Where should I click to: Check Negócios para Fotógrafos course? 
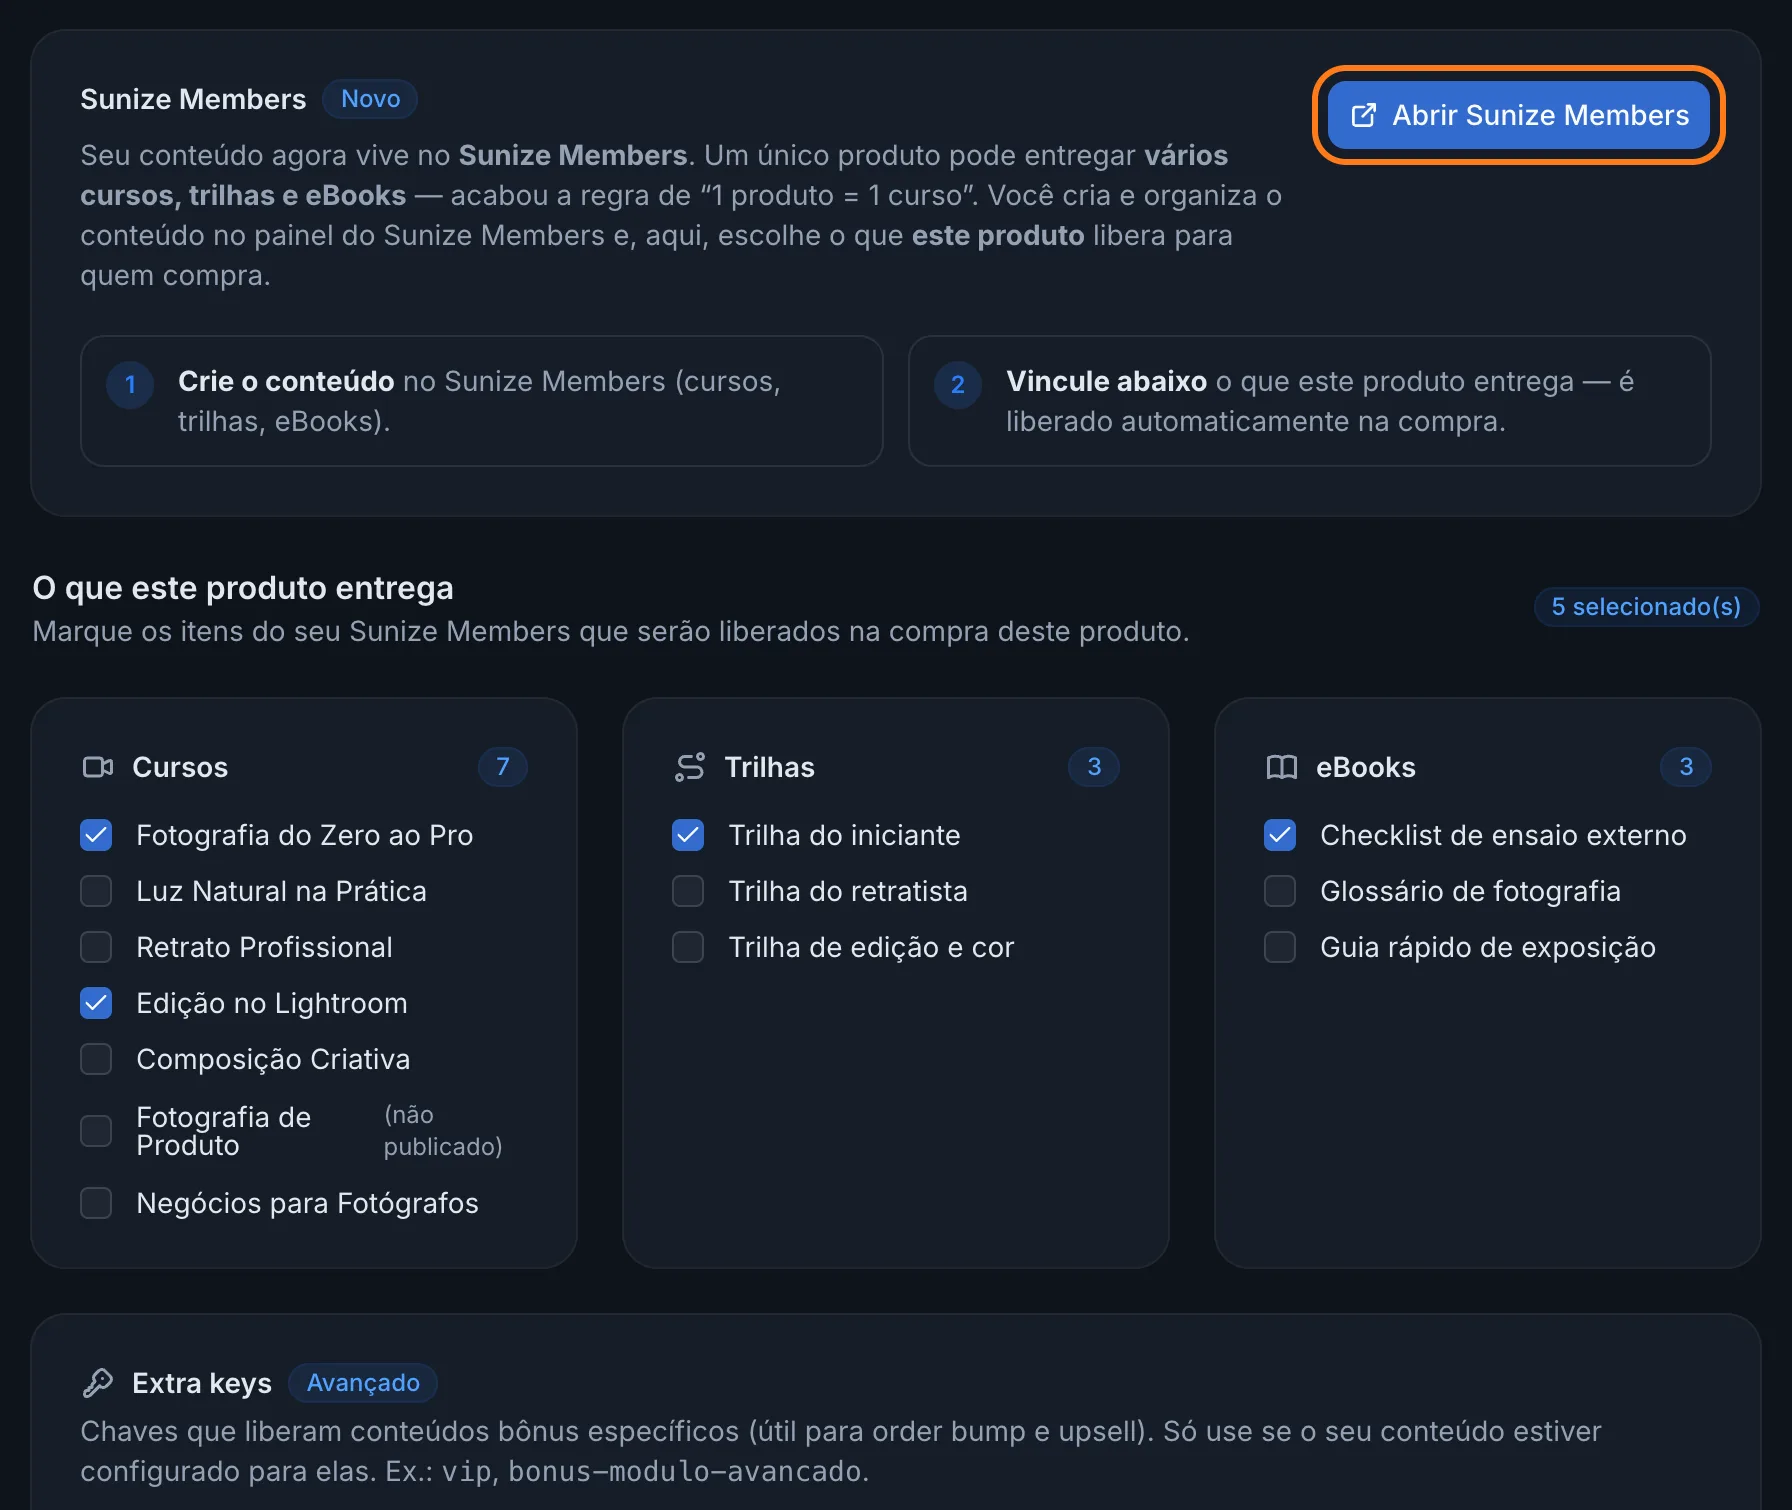(96, 1203)
